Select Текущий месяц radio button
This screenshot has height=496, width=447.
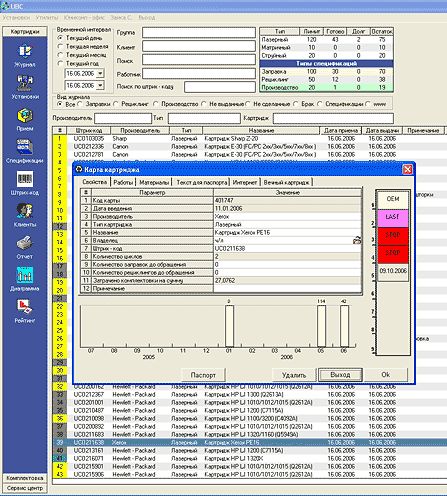click(x=60, y=55)
